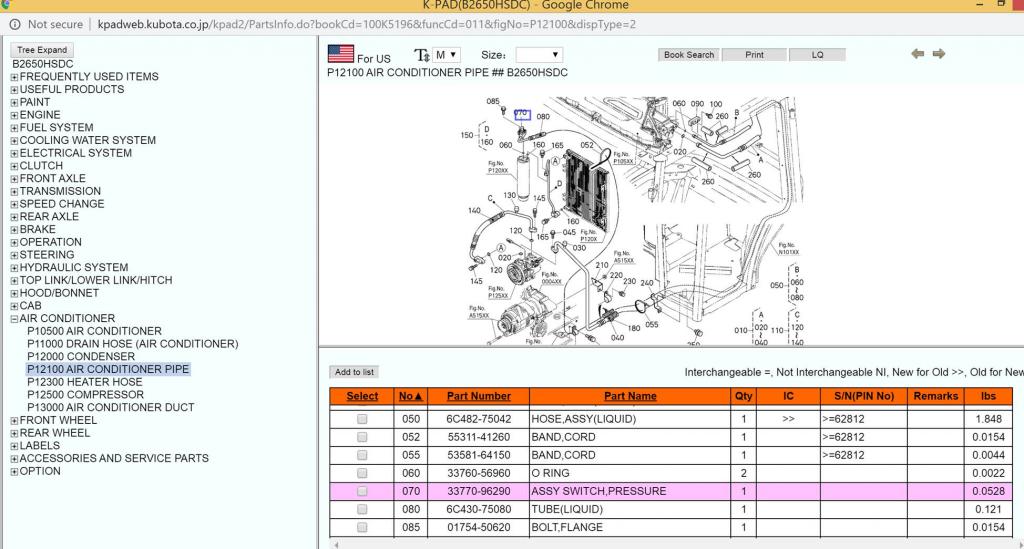Go to next figure with right arrow
The height and width of the screenshot is (549, 1024).
938,54
